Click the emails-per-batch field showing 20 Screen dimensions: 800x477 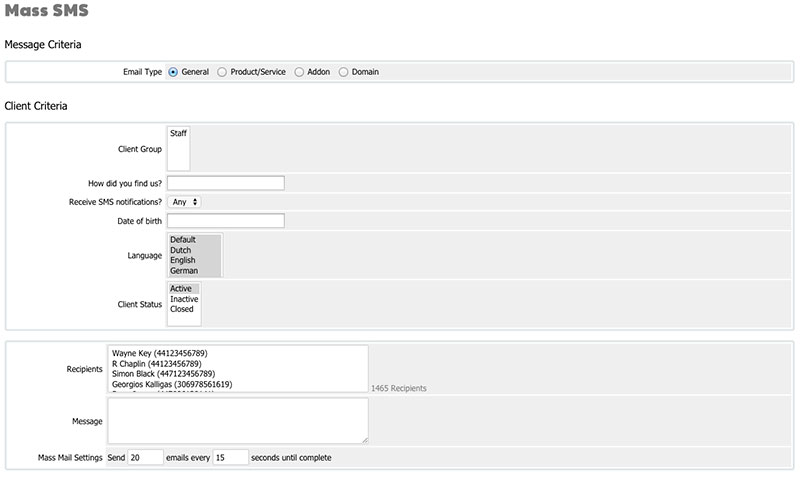tap(145, 458)
